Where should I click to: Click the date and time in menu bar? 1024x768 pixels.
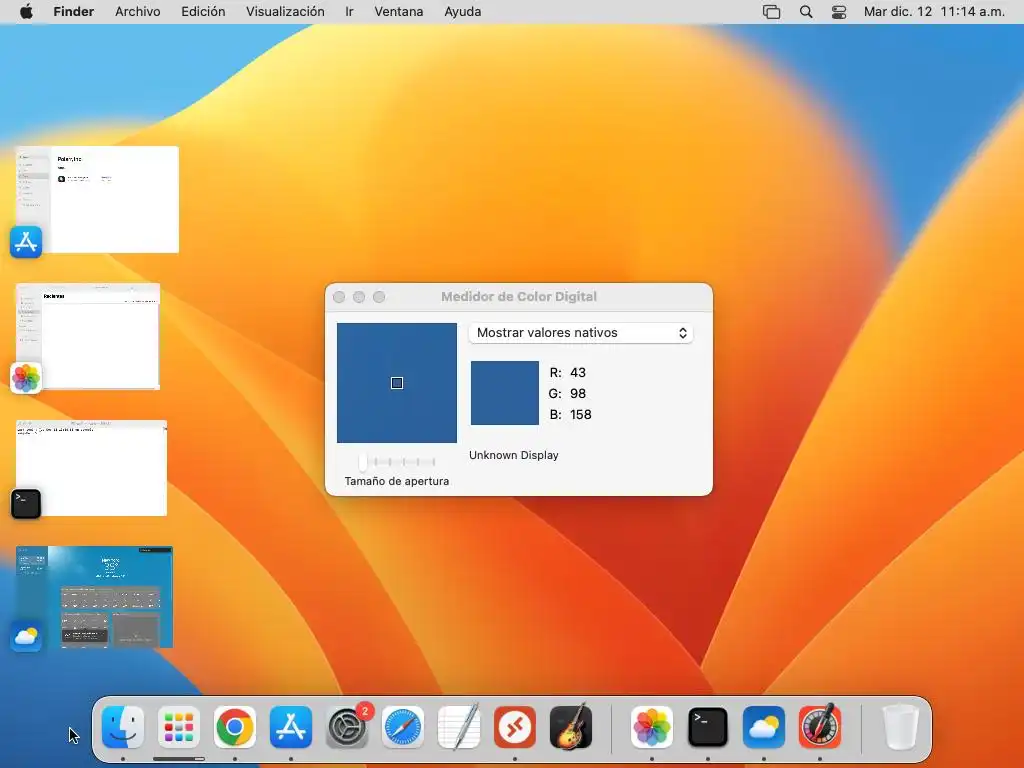[x=934, y=12]
